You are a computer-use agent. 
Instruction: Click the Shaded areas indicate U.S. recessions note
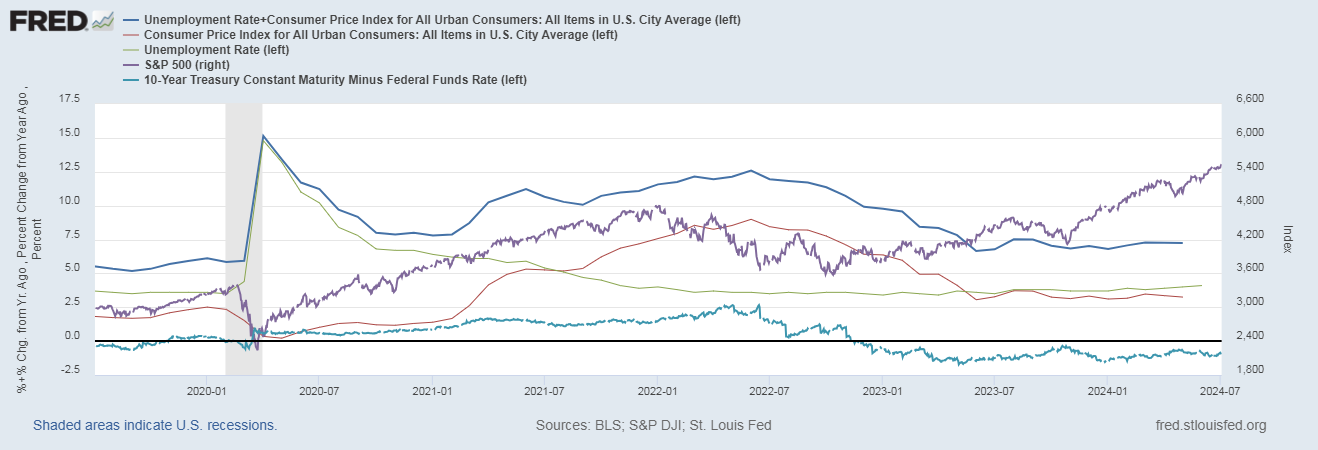coord(155,426)
